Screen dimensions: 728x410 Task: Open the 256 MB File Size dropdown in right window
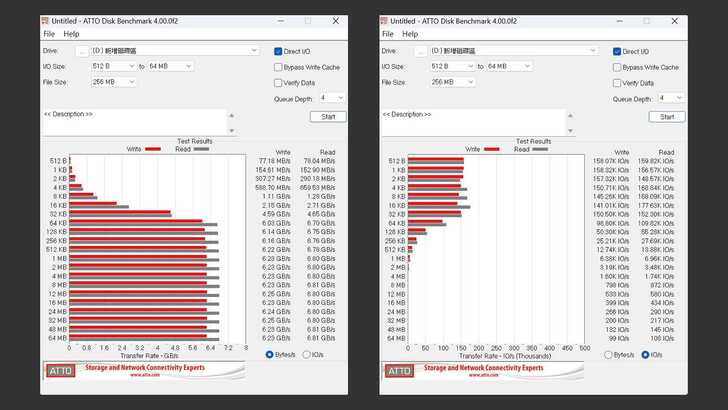pyautogui.click(x=452, y=82)
